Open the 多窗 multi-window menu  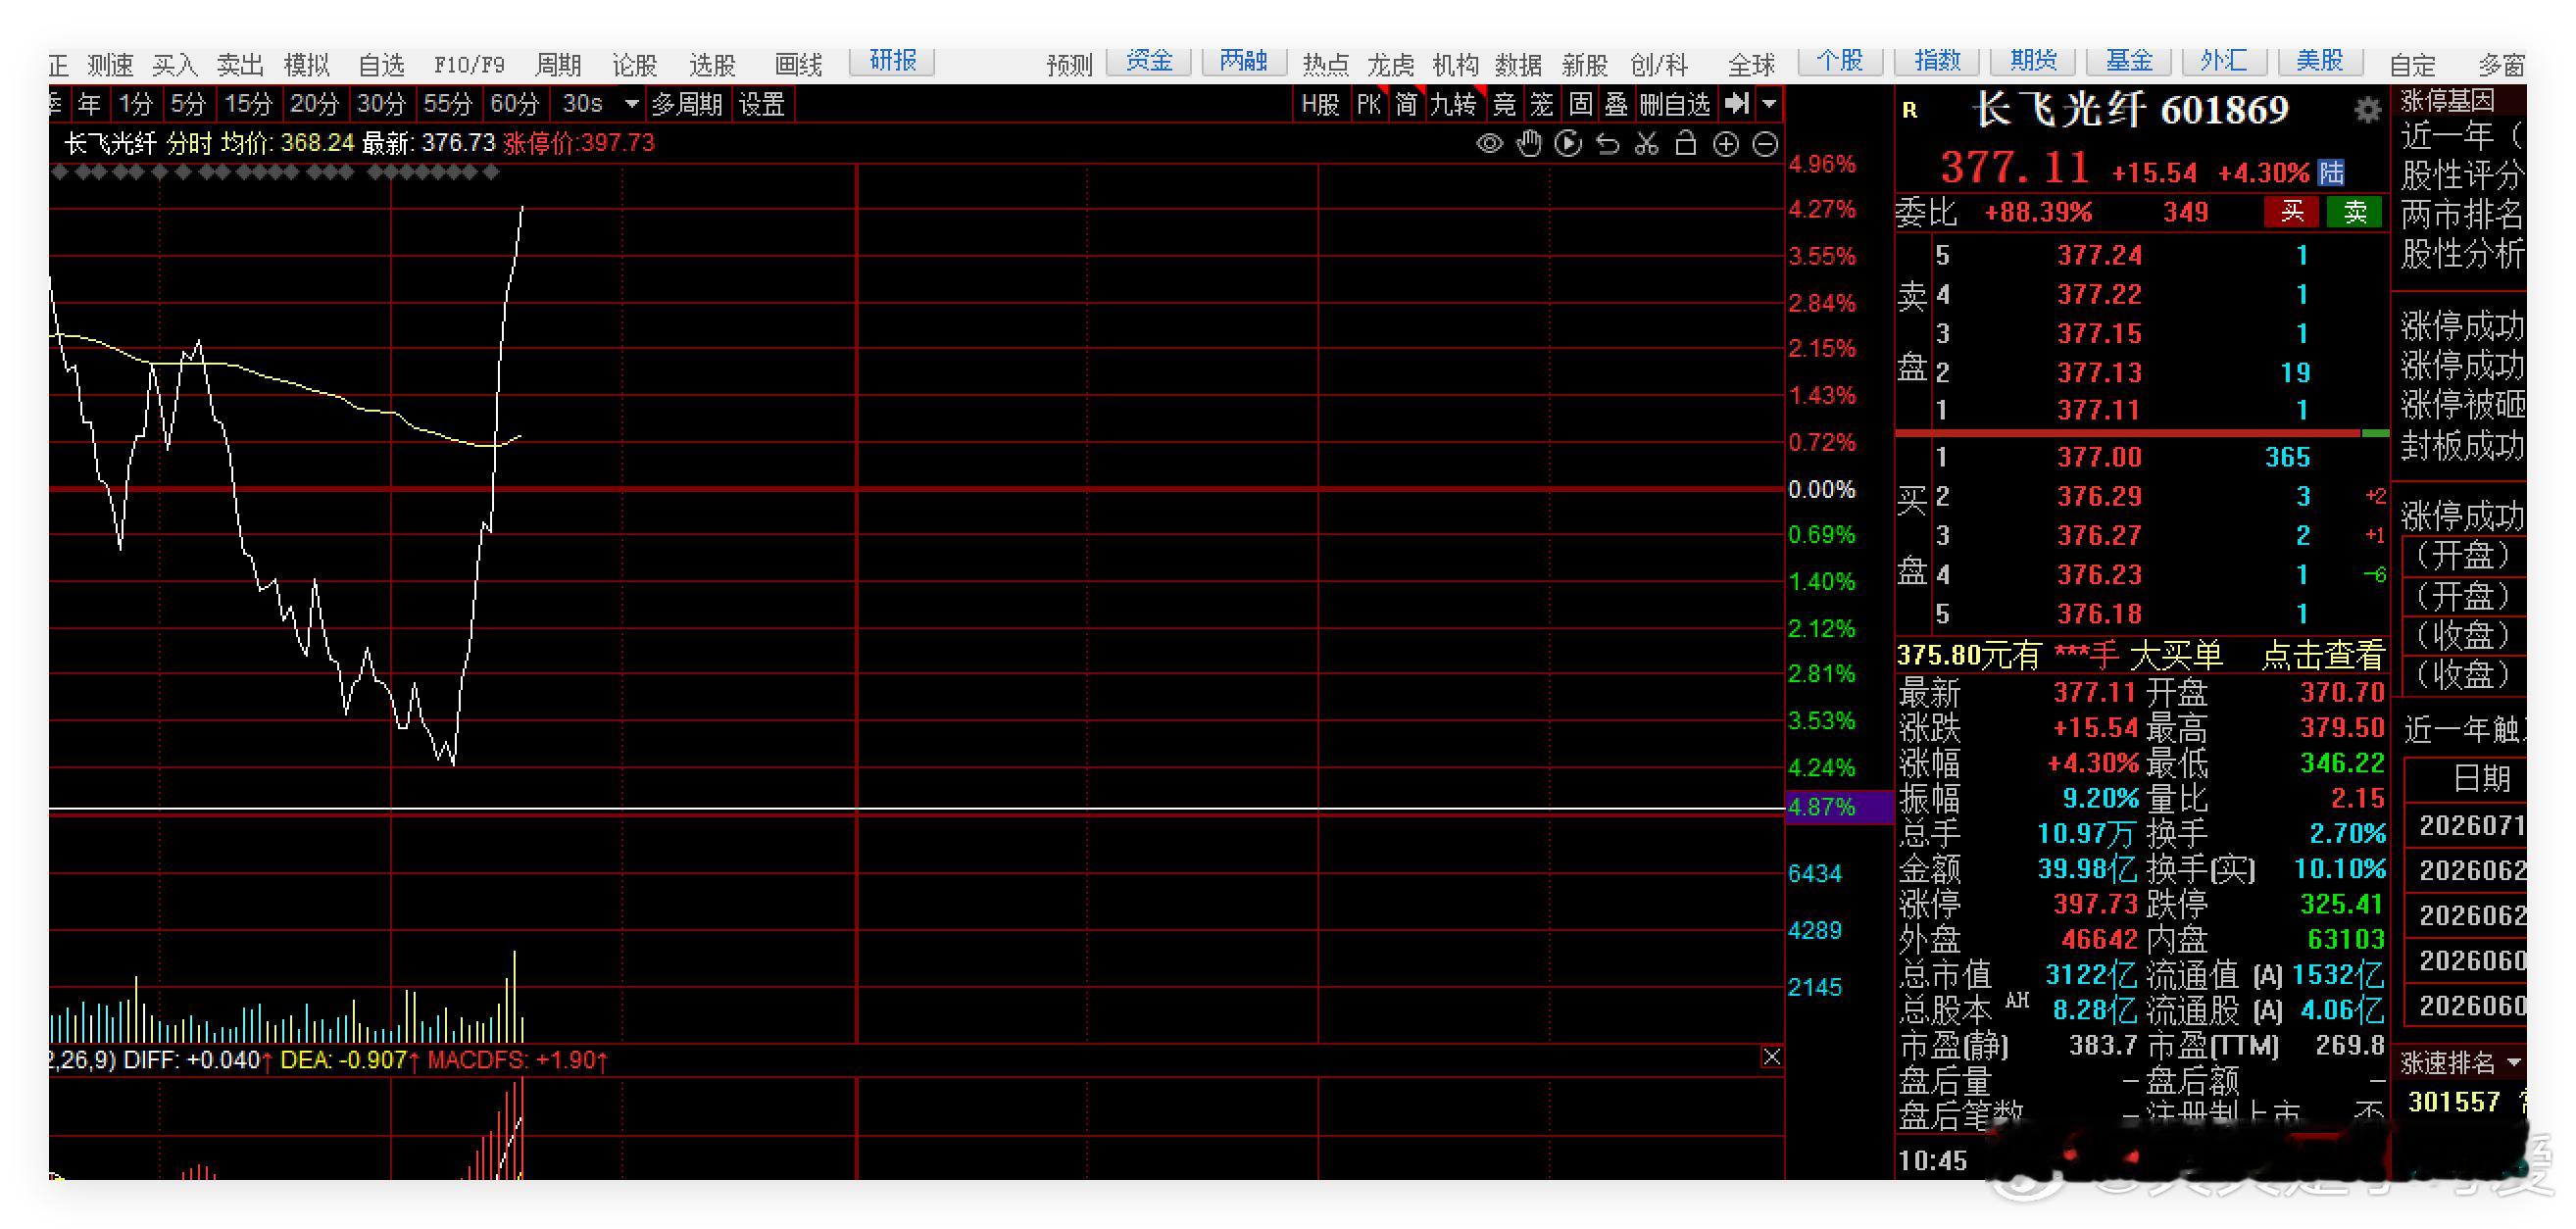pyautogui.click(x=2502, y=65)
